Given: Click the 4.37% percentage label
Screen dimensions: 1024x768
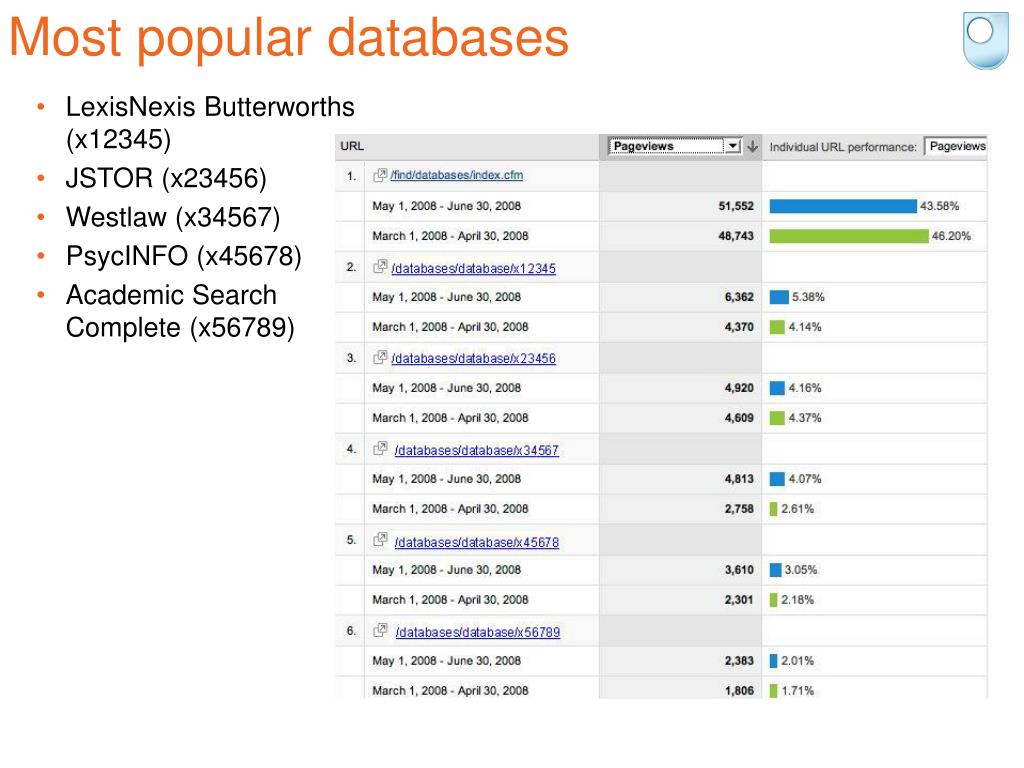Looking at the screenshot, I should (805, 418).
